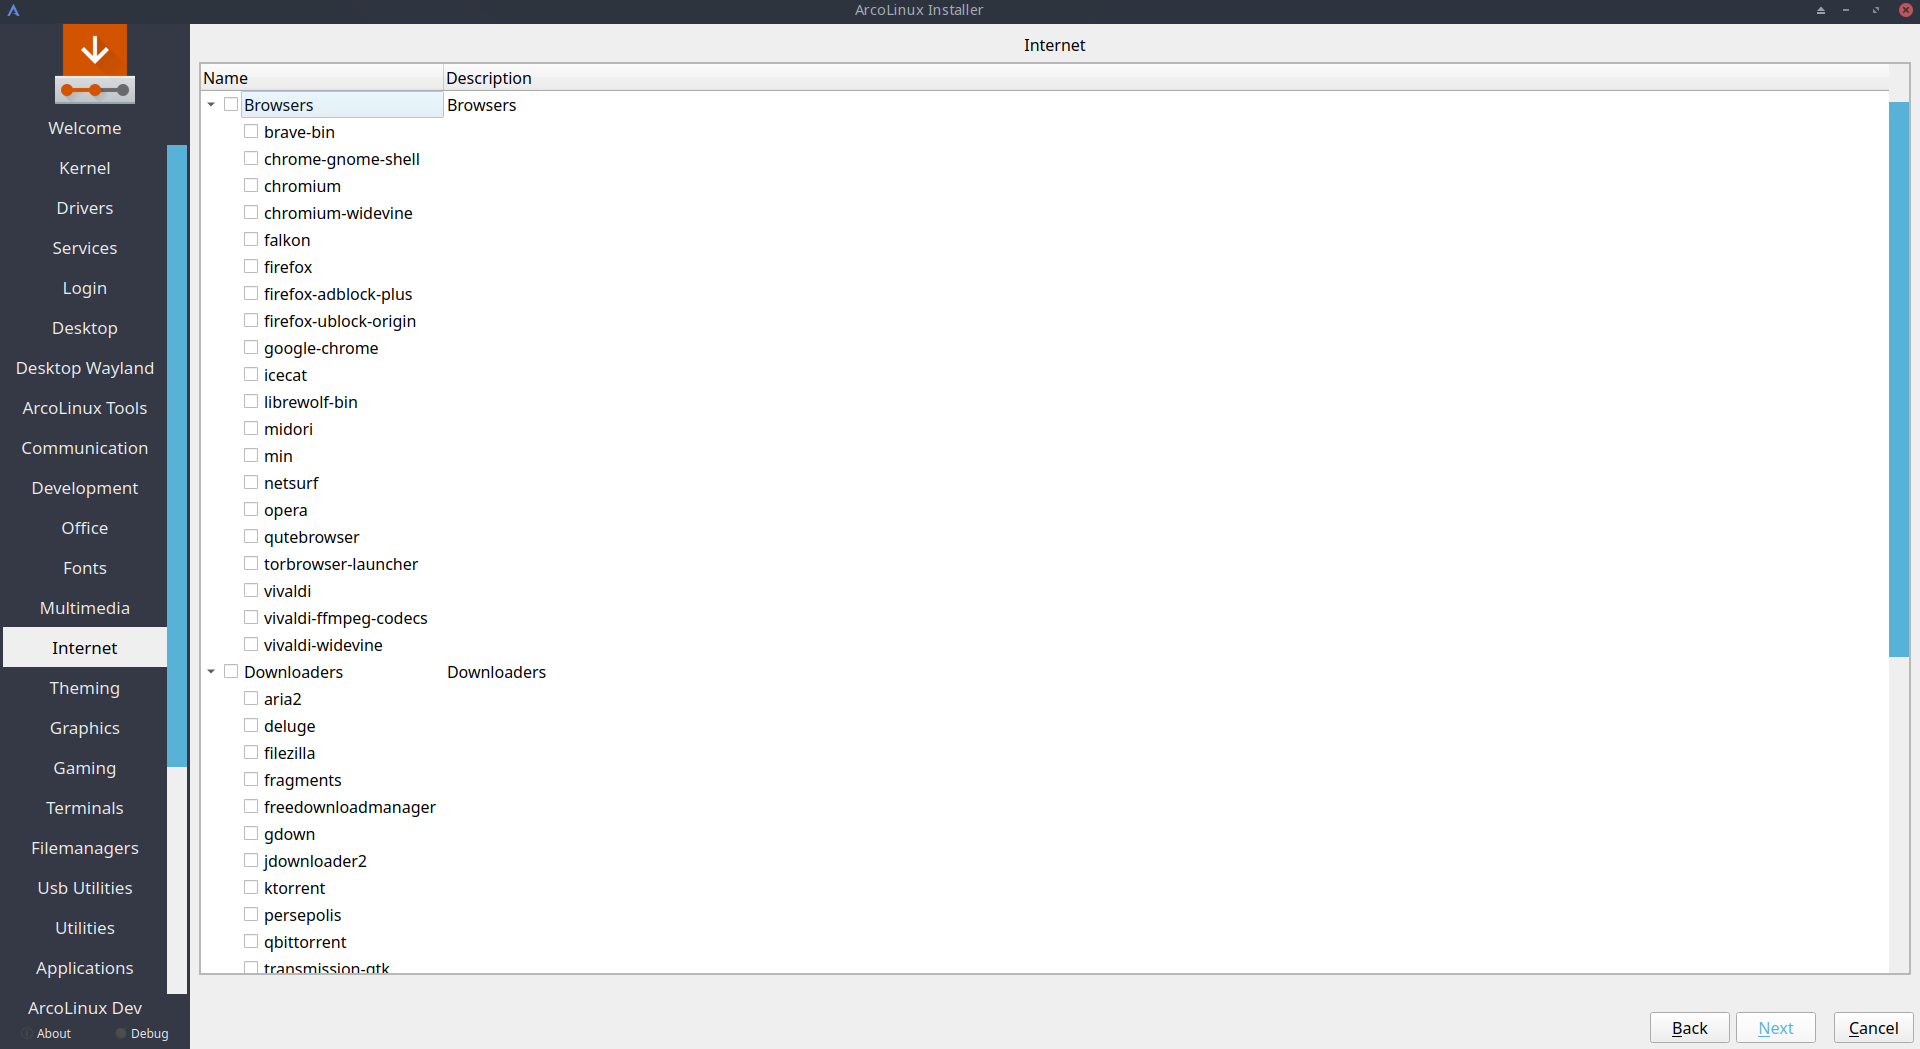Enable the opera checkbox
Screen dimensions: 1920x1049
point(251,509)
